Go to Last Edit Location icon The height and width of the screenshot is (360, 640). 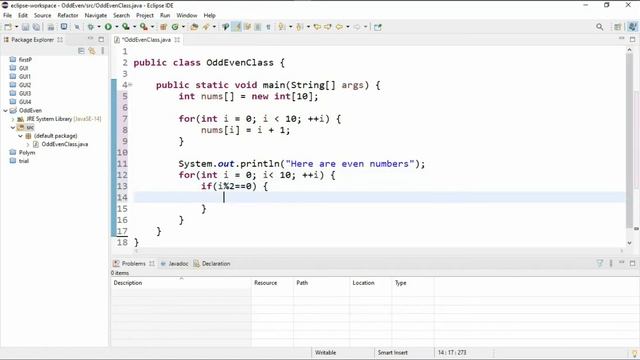click(x=317, y=27)
